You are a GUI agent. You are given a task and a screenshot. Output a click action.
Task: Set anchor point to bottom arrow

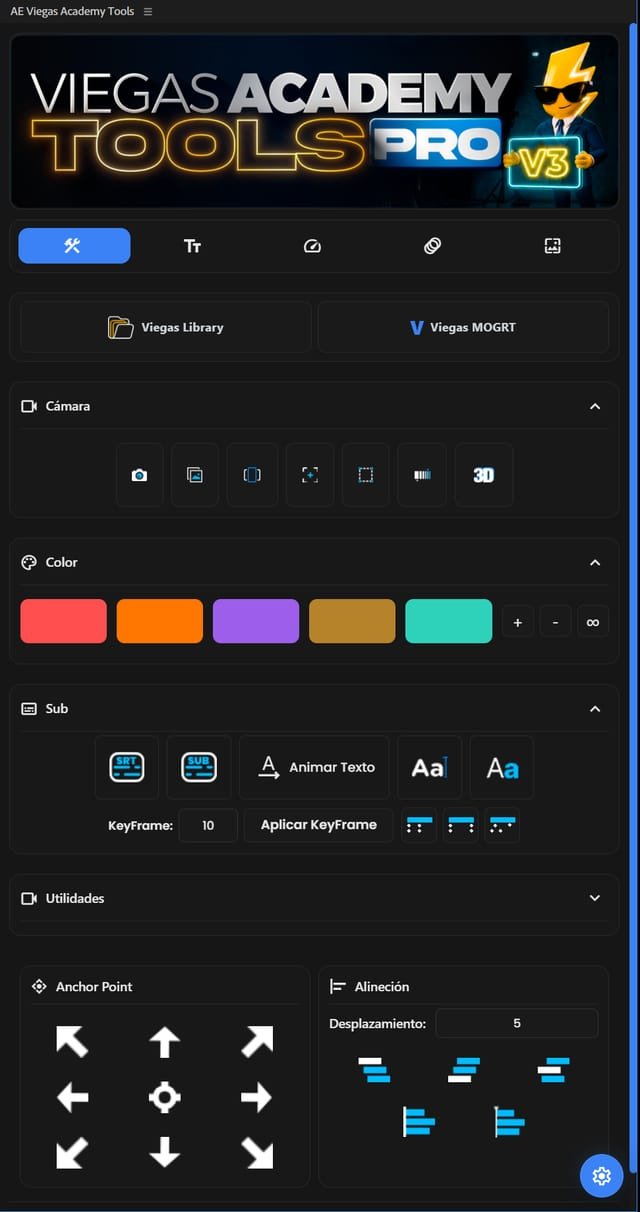click(x=164, y=1153)
